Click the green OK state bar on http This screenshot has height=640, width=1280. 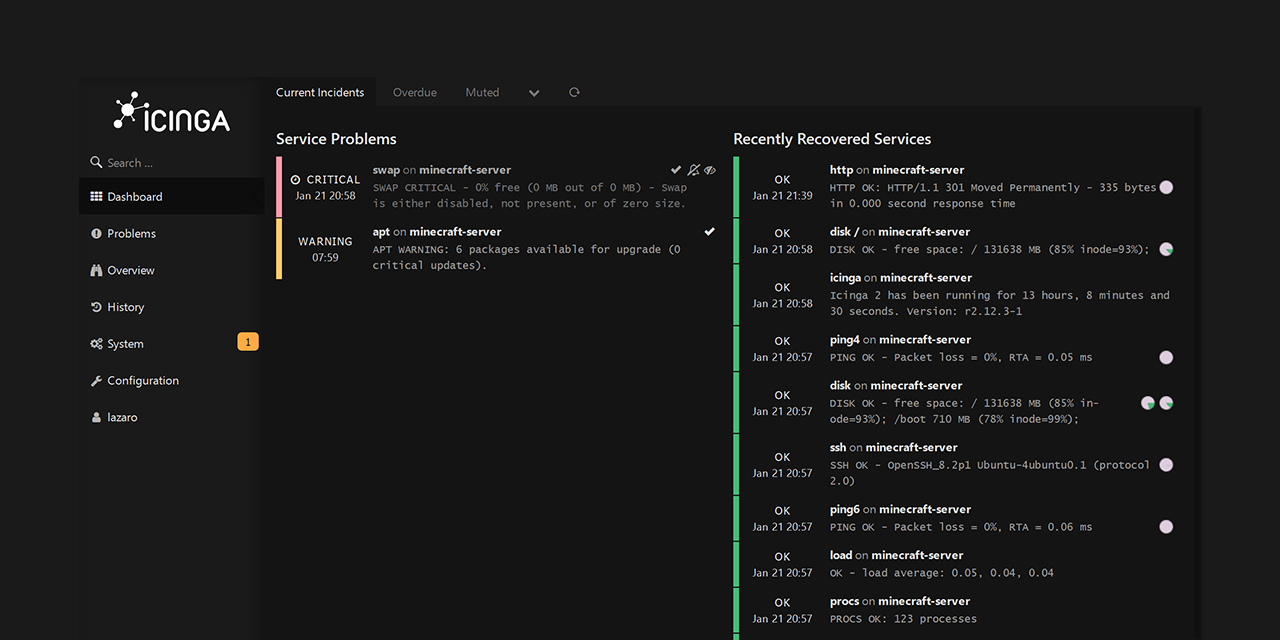pyautogui.click(x=736, y=187)
